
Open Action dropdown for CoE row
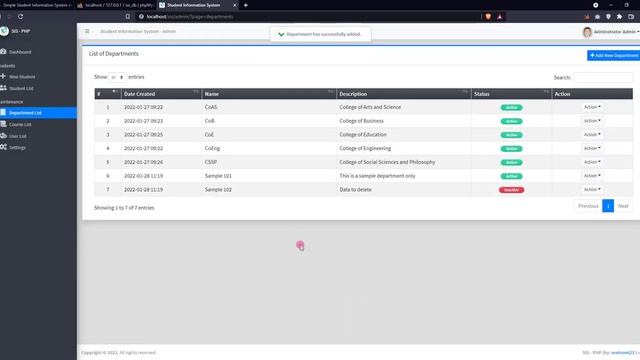[x=592, y=134]
